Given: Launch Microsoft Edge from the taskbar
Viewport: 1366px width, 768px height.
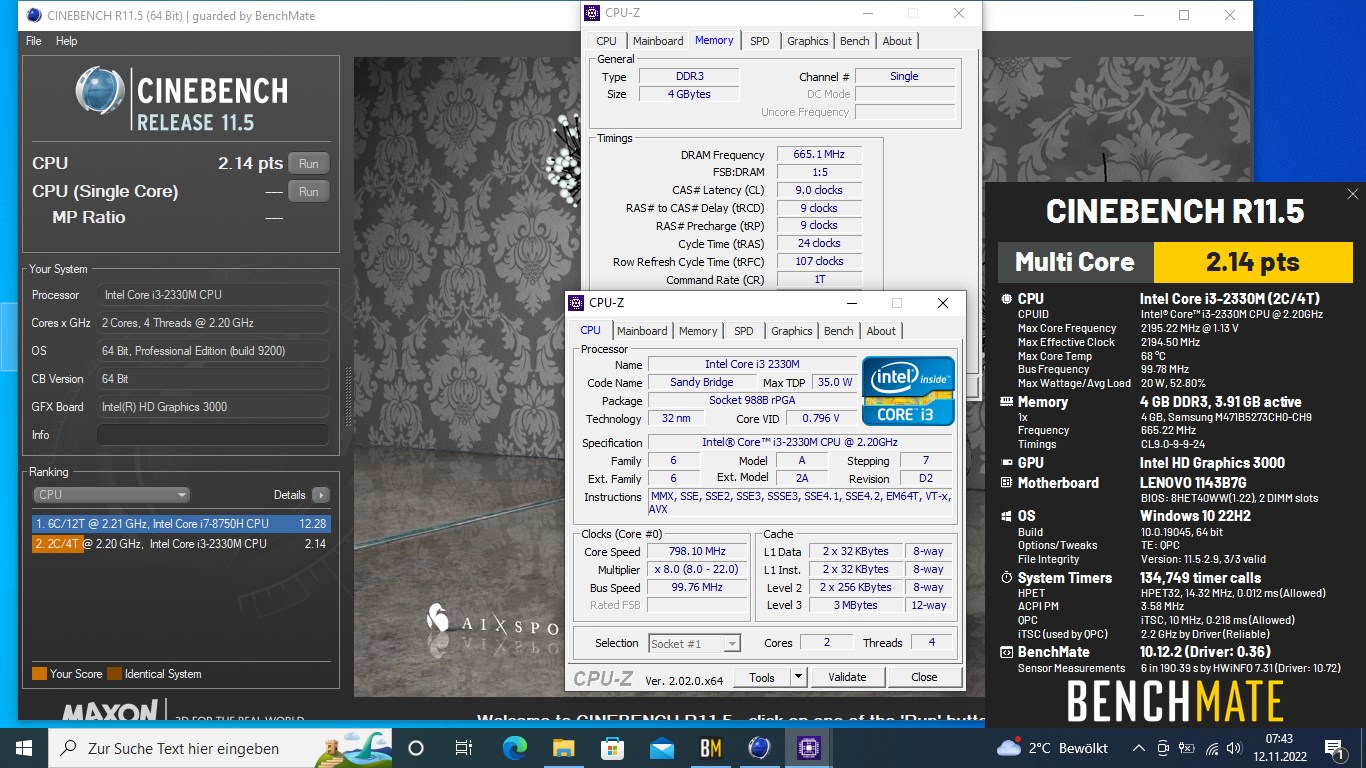Looking at the screenshot, I should [x=514, y=748].
